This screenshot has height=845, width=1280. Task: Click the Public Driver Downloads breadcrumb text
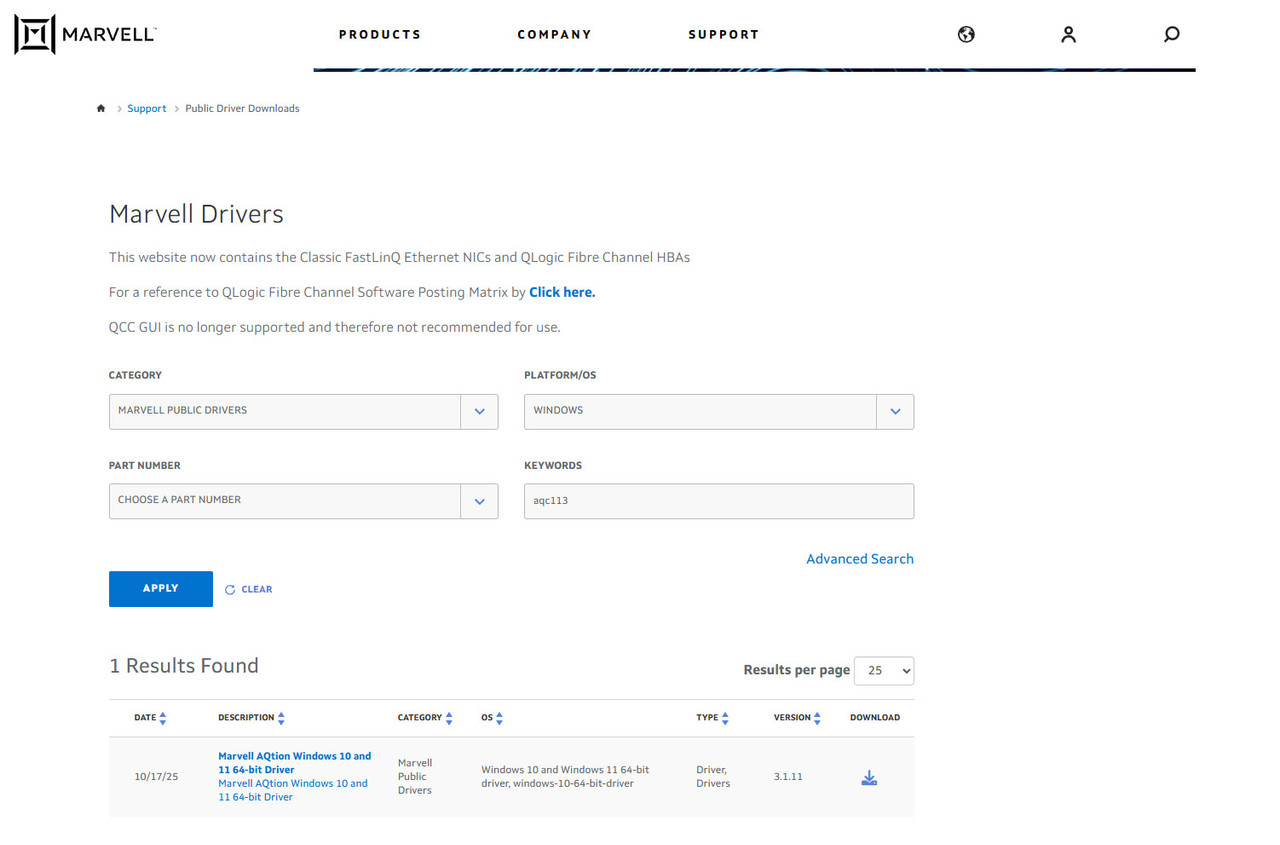click(242, 108)
